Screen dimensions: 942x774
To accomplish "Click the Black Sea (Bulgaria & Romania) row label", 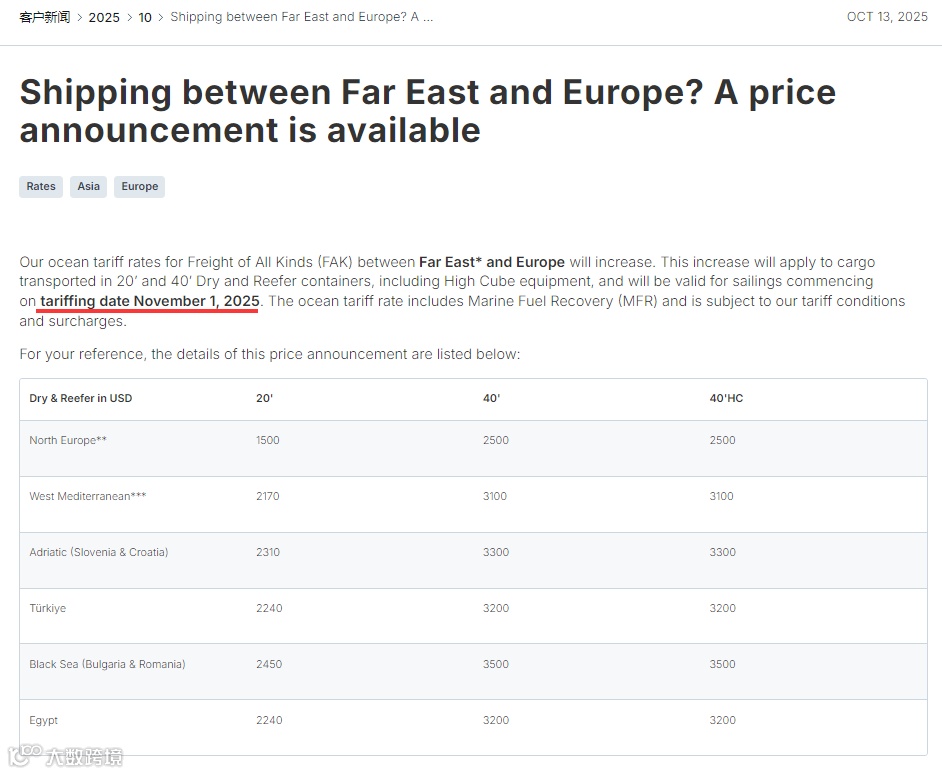I will [x=107, y=664].
